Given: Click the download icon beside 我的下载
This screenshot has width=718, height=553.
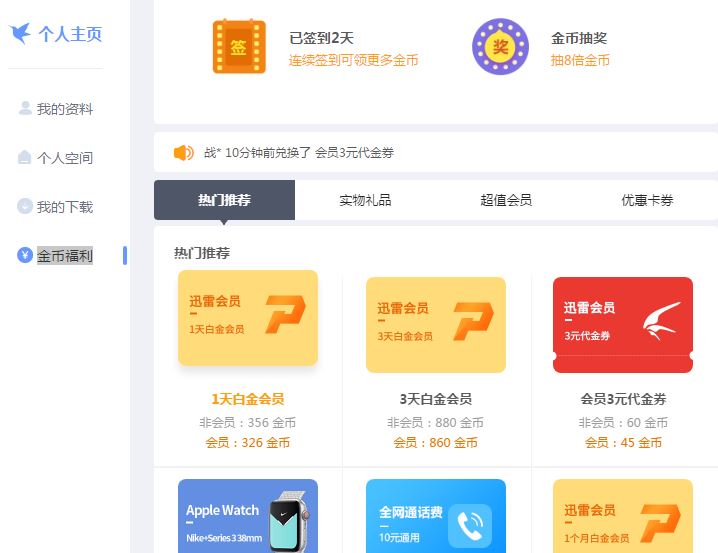Looking at the screenshot, I should pos(25,206).
